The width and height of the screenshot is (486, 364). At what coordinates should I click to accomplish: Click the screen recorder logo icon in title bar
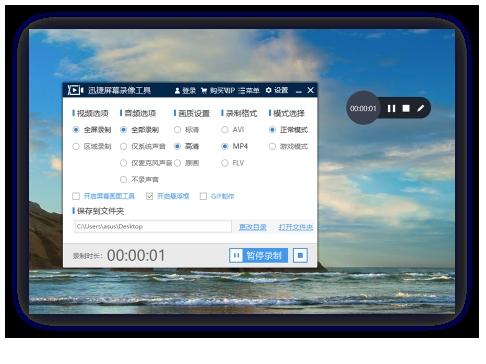tap(75, 90)
